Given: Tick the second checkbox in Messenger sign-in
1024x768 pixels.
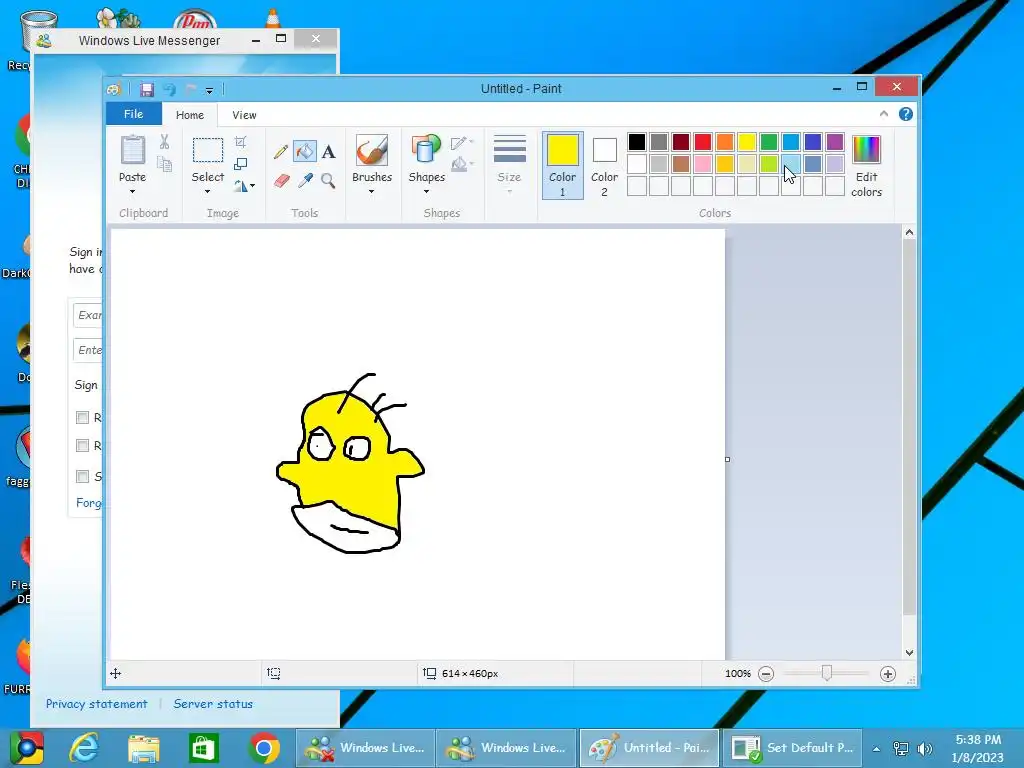Looking at the screenshot, I should tap(82, 445).
